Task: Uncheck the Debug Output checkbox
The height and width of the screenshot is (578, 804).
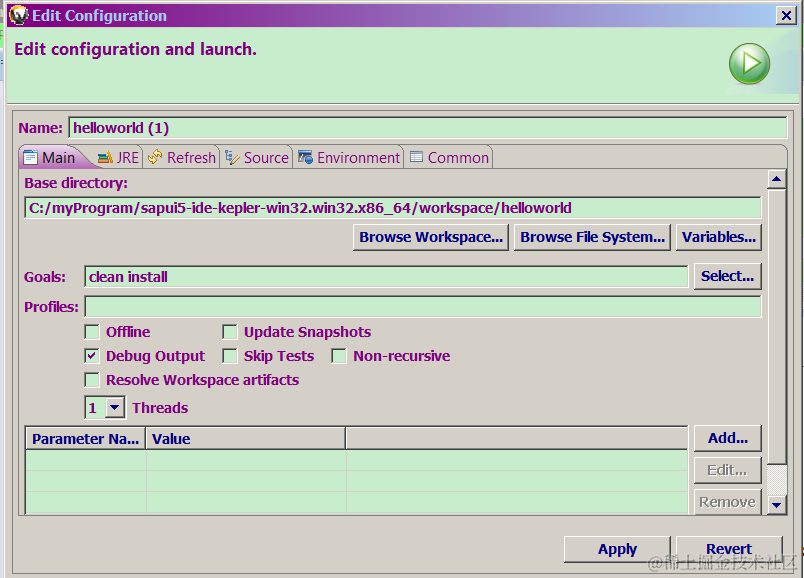Action: pos(92,356)
